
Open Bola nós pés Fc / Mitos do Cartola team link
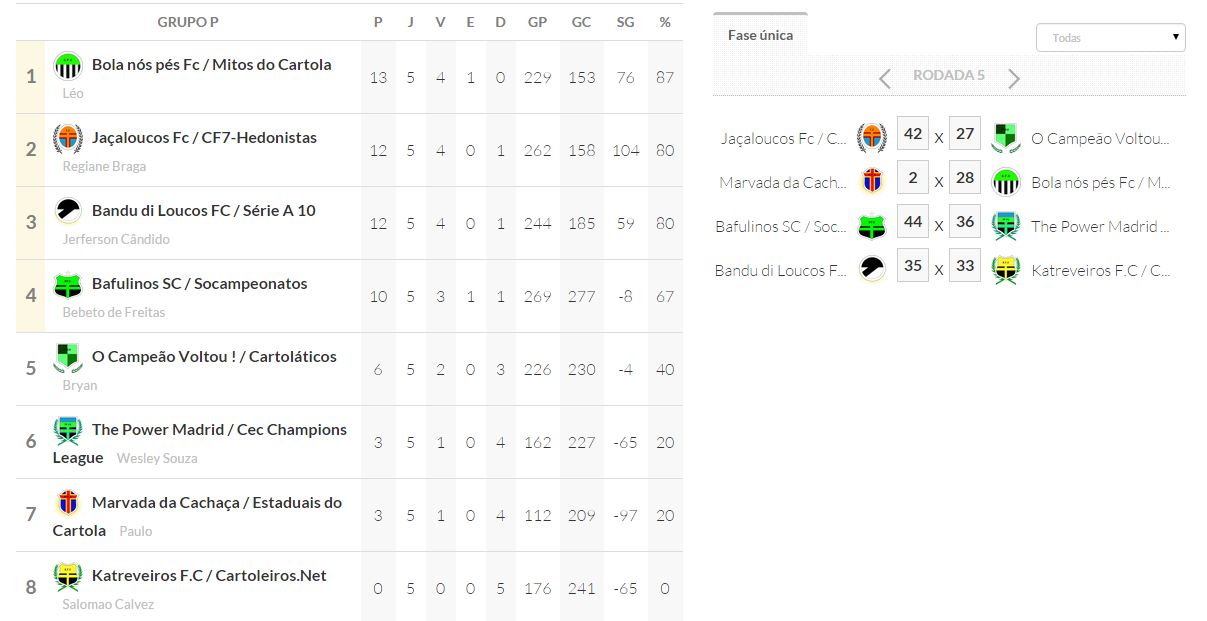(x=211, y=65)
